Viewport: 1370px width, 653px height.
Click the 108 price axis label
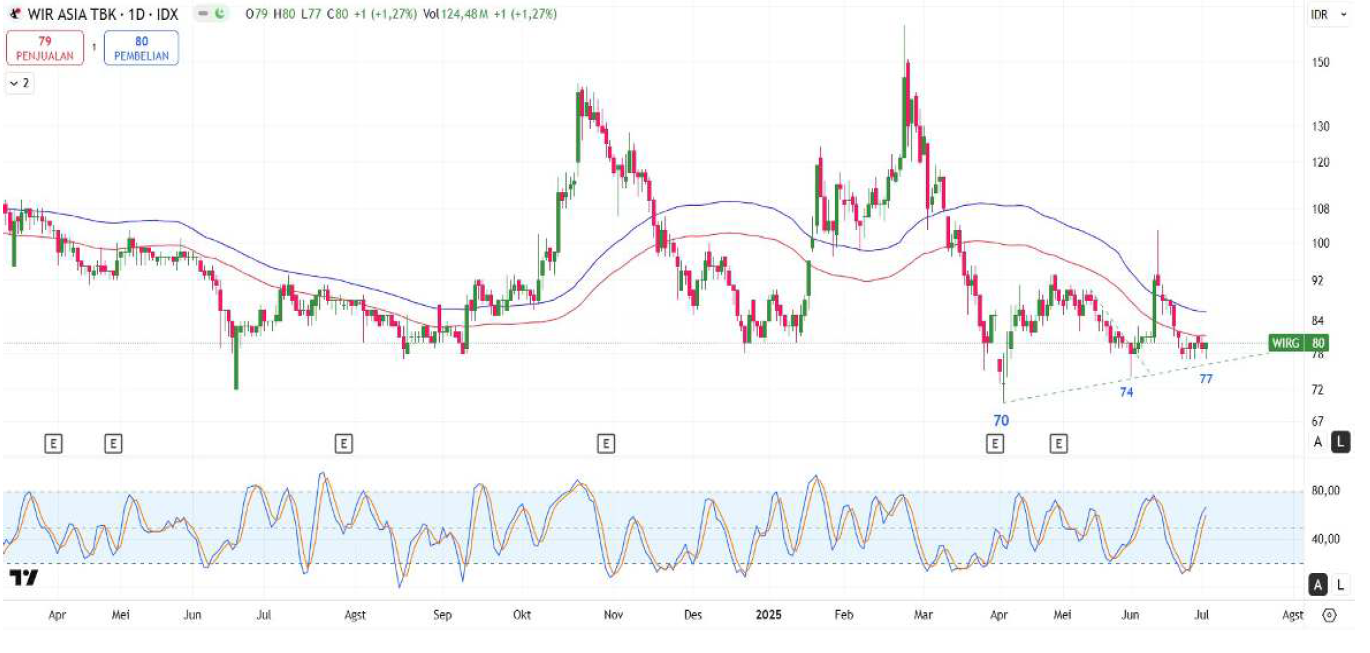pos(1319,209)
